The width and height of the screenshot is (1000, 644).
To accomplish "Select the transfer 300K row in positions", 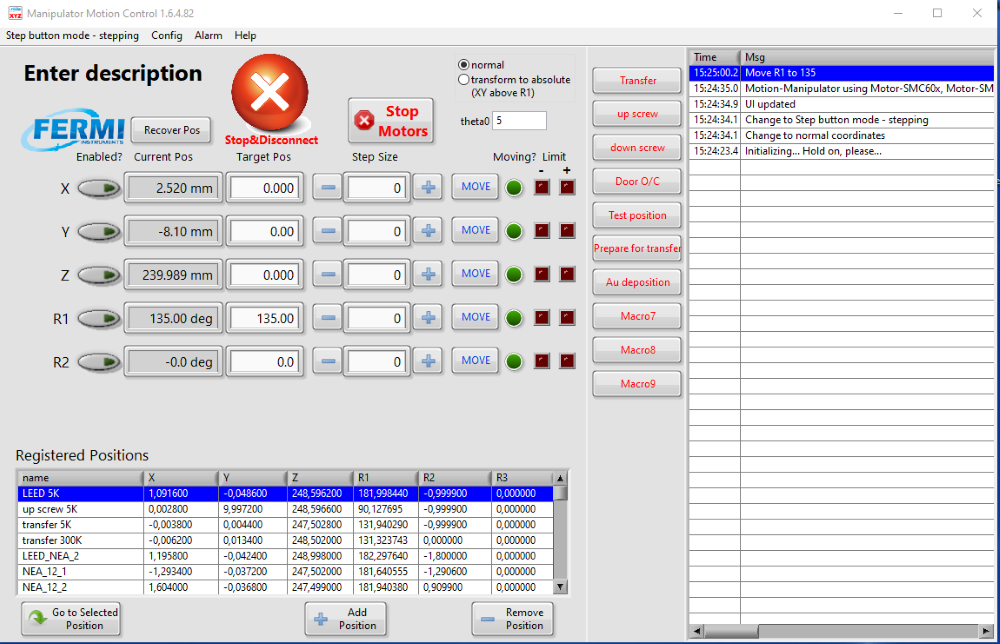I will click(80, 540).
